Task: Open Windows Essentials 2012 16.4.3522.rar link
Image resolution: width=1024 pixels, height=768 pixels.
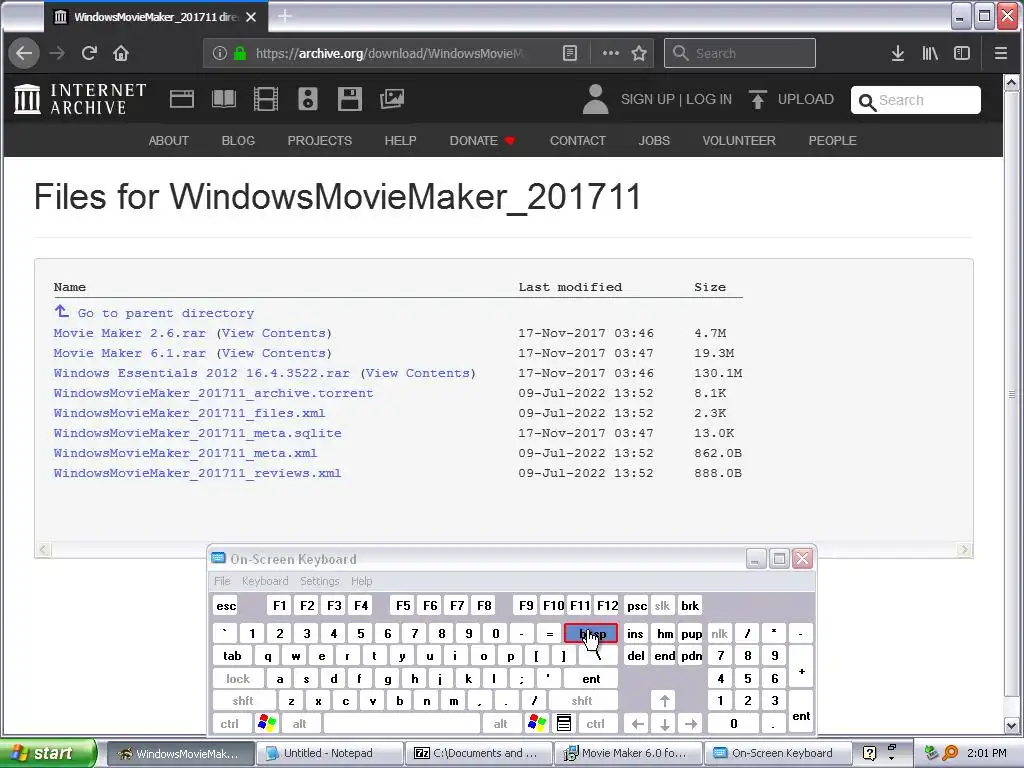Action: [201, 373]
